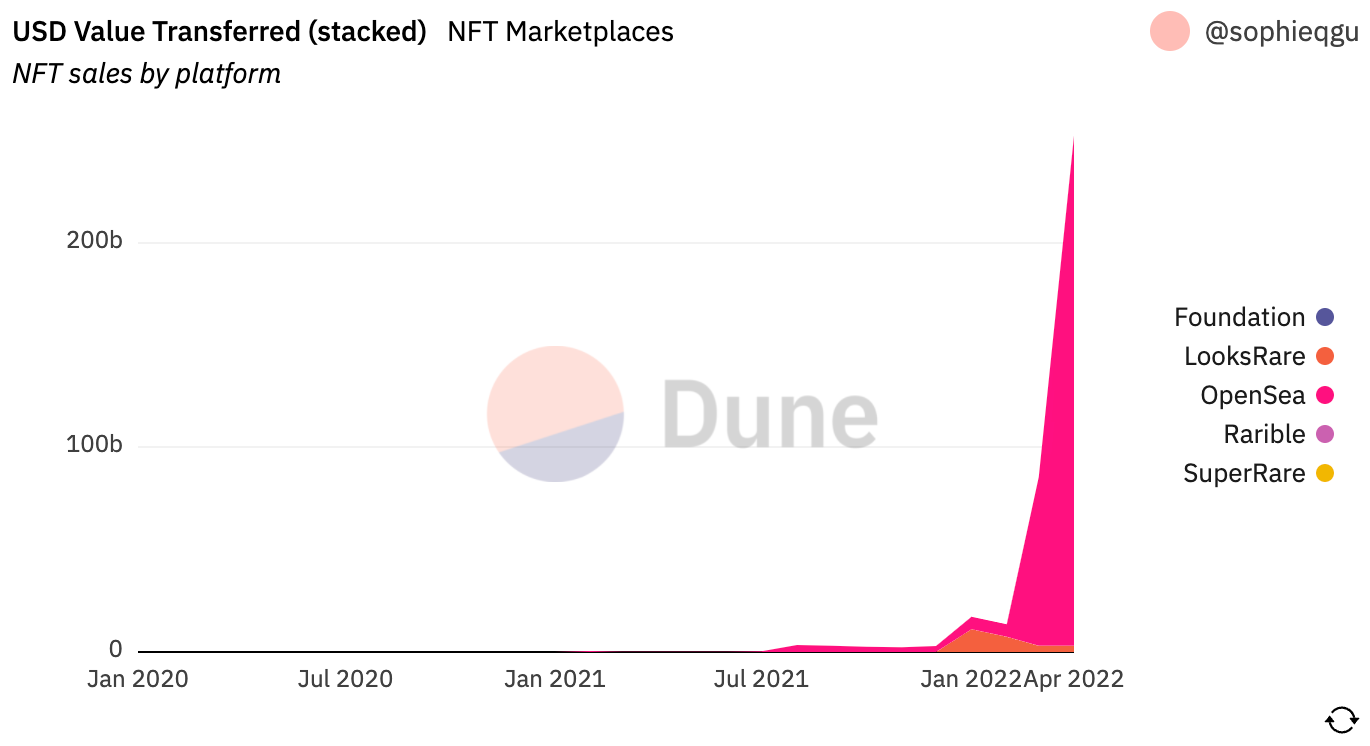The image size is (1370, 746).
Task: Click the pink OpenSea legend dot
Action: (1325, 395)
